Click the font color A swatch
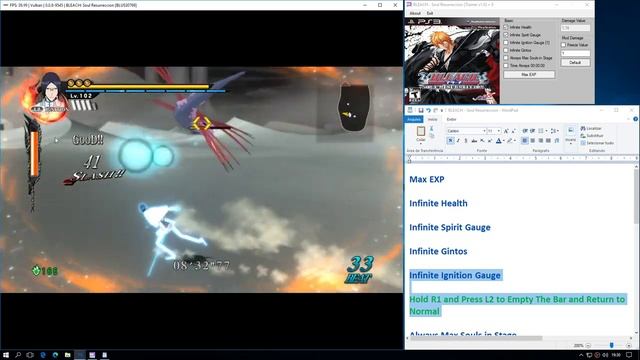The width and height of the screenshot is (640, 360). (498, 140)
